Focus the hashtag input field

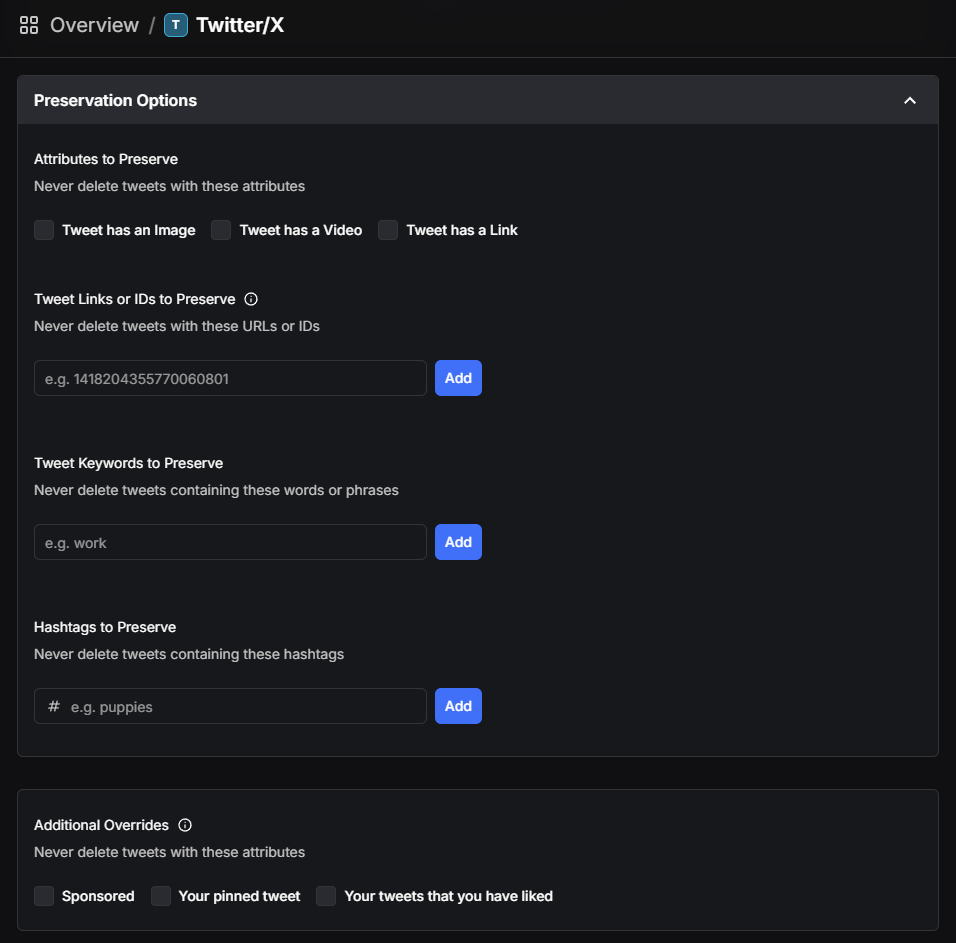tap(230, 706)
